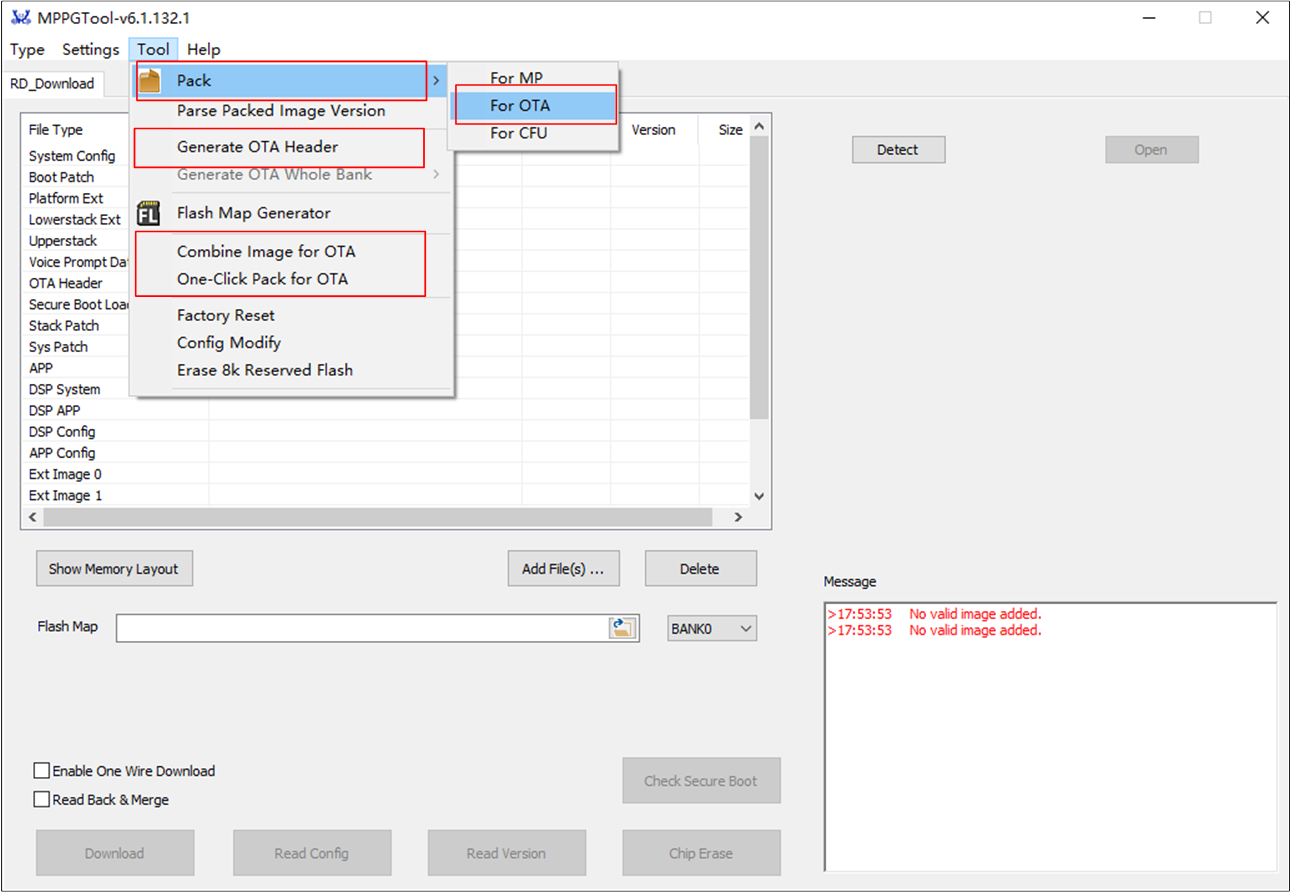Open the BANK0 dropdown

713,628
